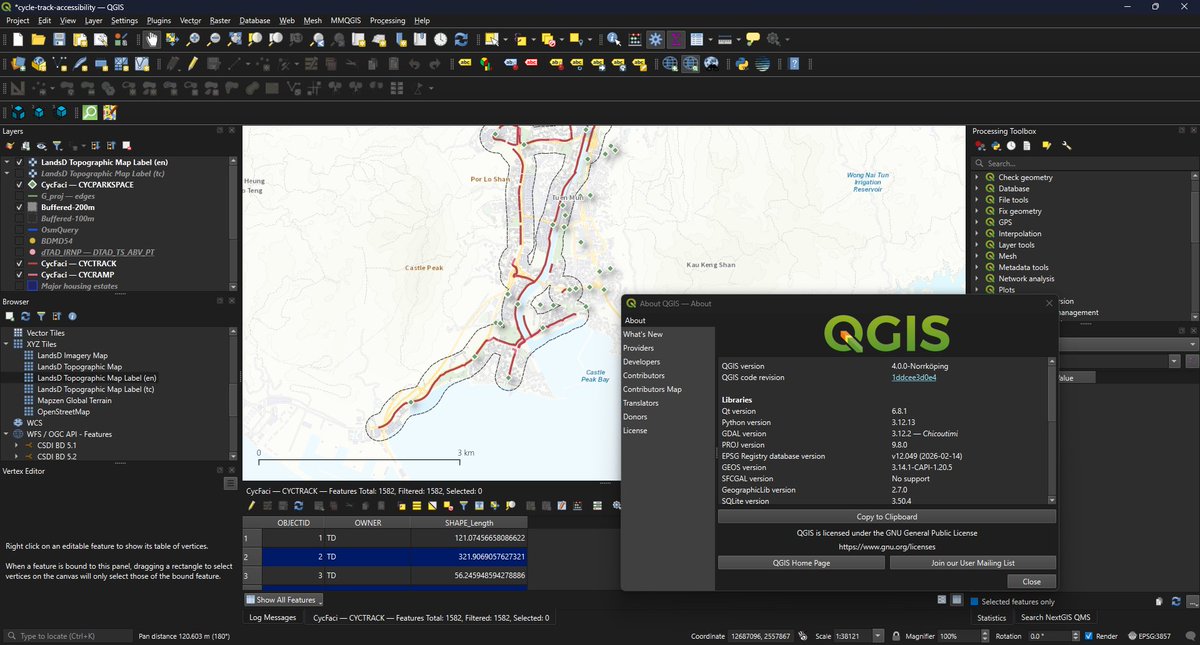The image size is (1200, 645).
Task: Open Data Source Manager icon
Action: tap(17, 64)
